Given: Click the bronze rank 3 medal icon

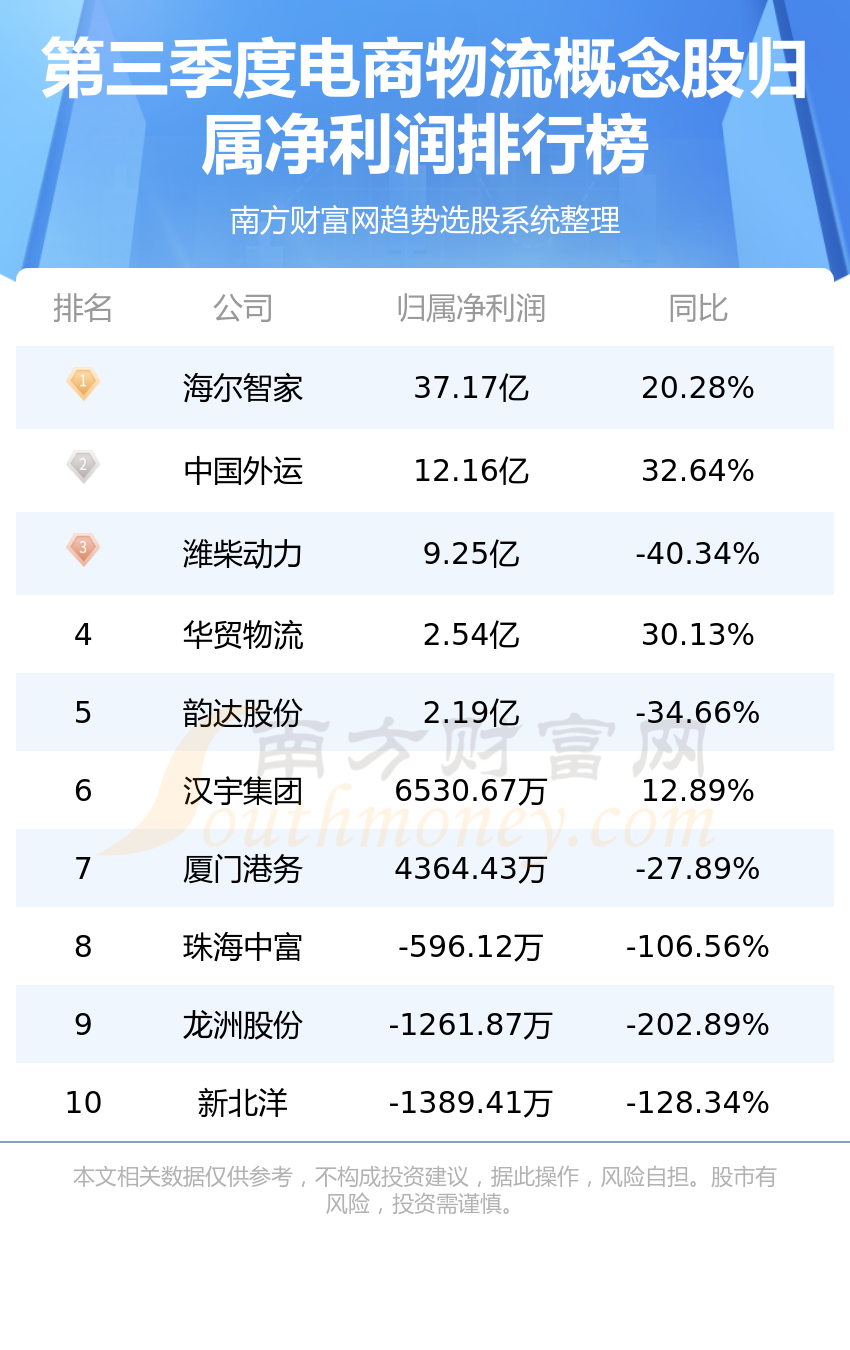Looking at the screenshot, I should (x=83, y=549).
